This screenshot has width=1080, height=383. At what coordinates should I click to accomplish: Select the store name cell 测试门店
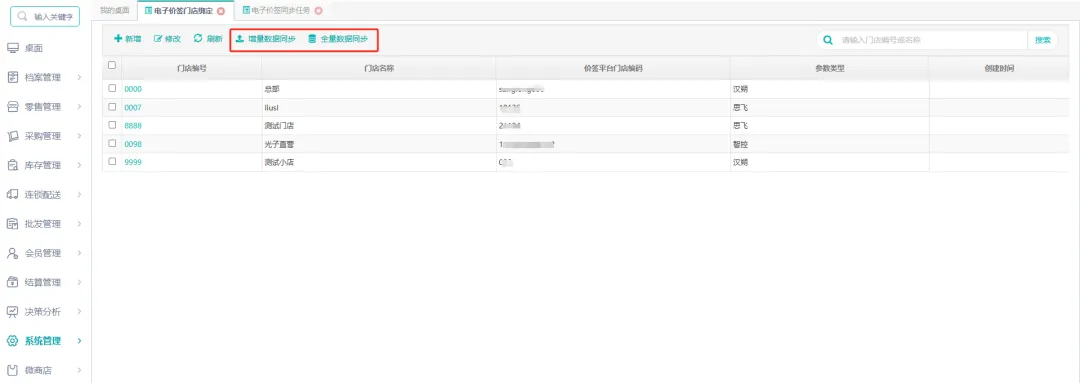tap(378, 126)
